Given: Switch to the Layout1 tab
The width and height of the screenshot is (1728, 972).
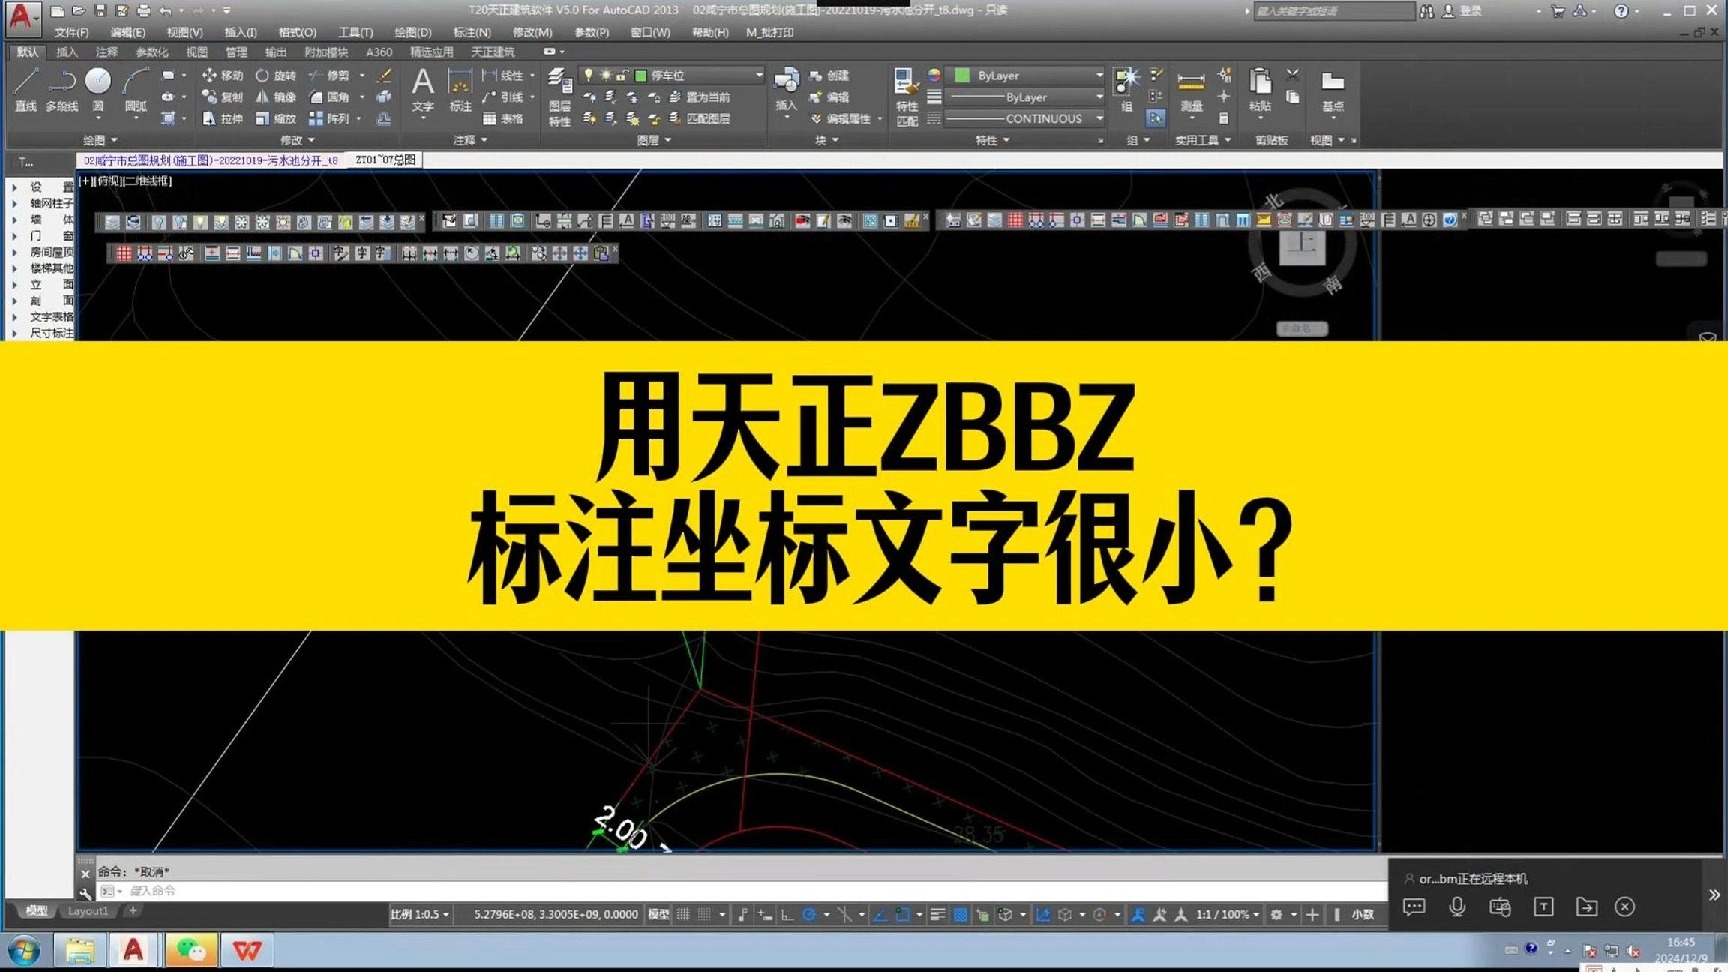Looking at the screenshot, I should point(88,911).
